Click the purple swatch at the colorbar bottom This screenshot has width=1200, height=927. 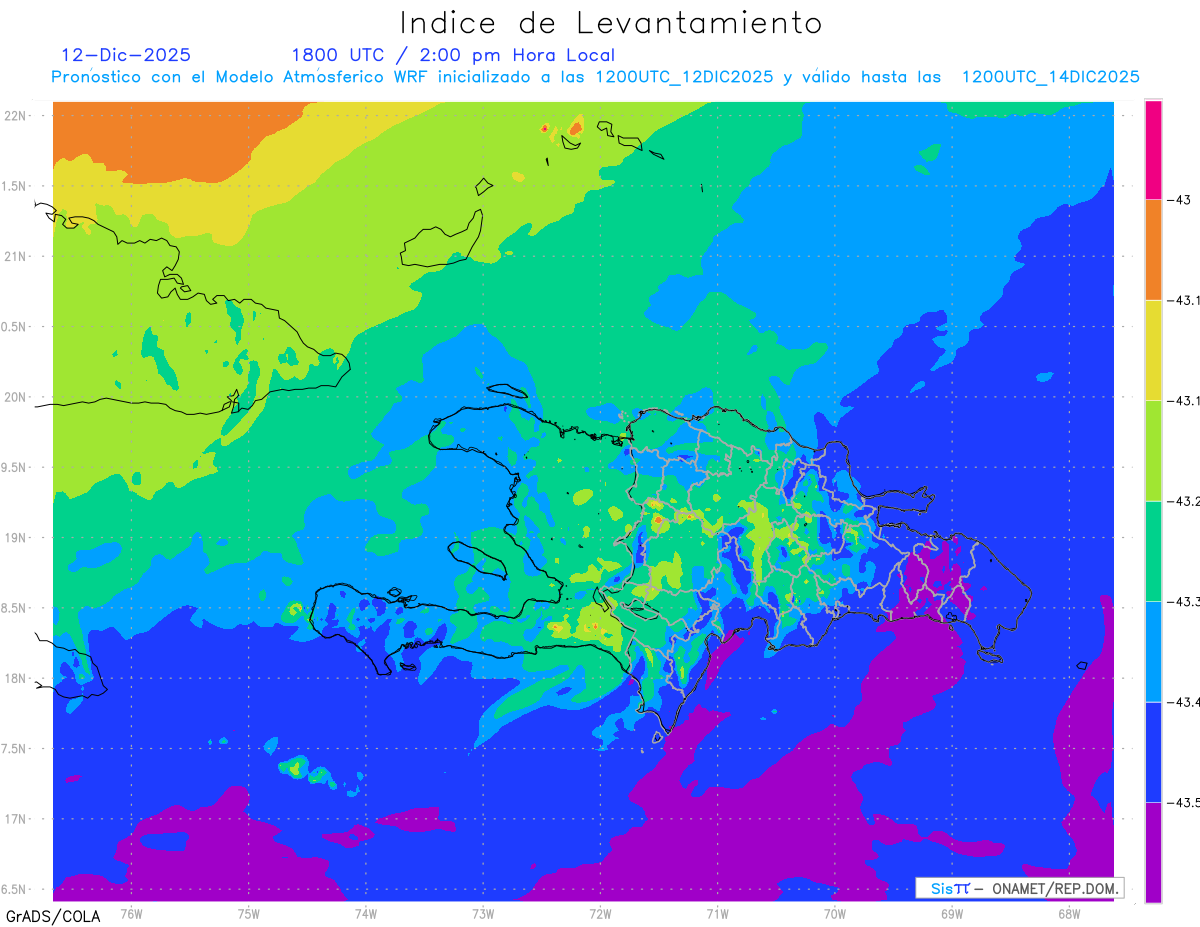(x=1153, y=852)
